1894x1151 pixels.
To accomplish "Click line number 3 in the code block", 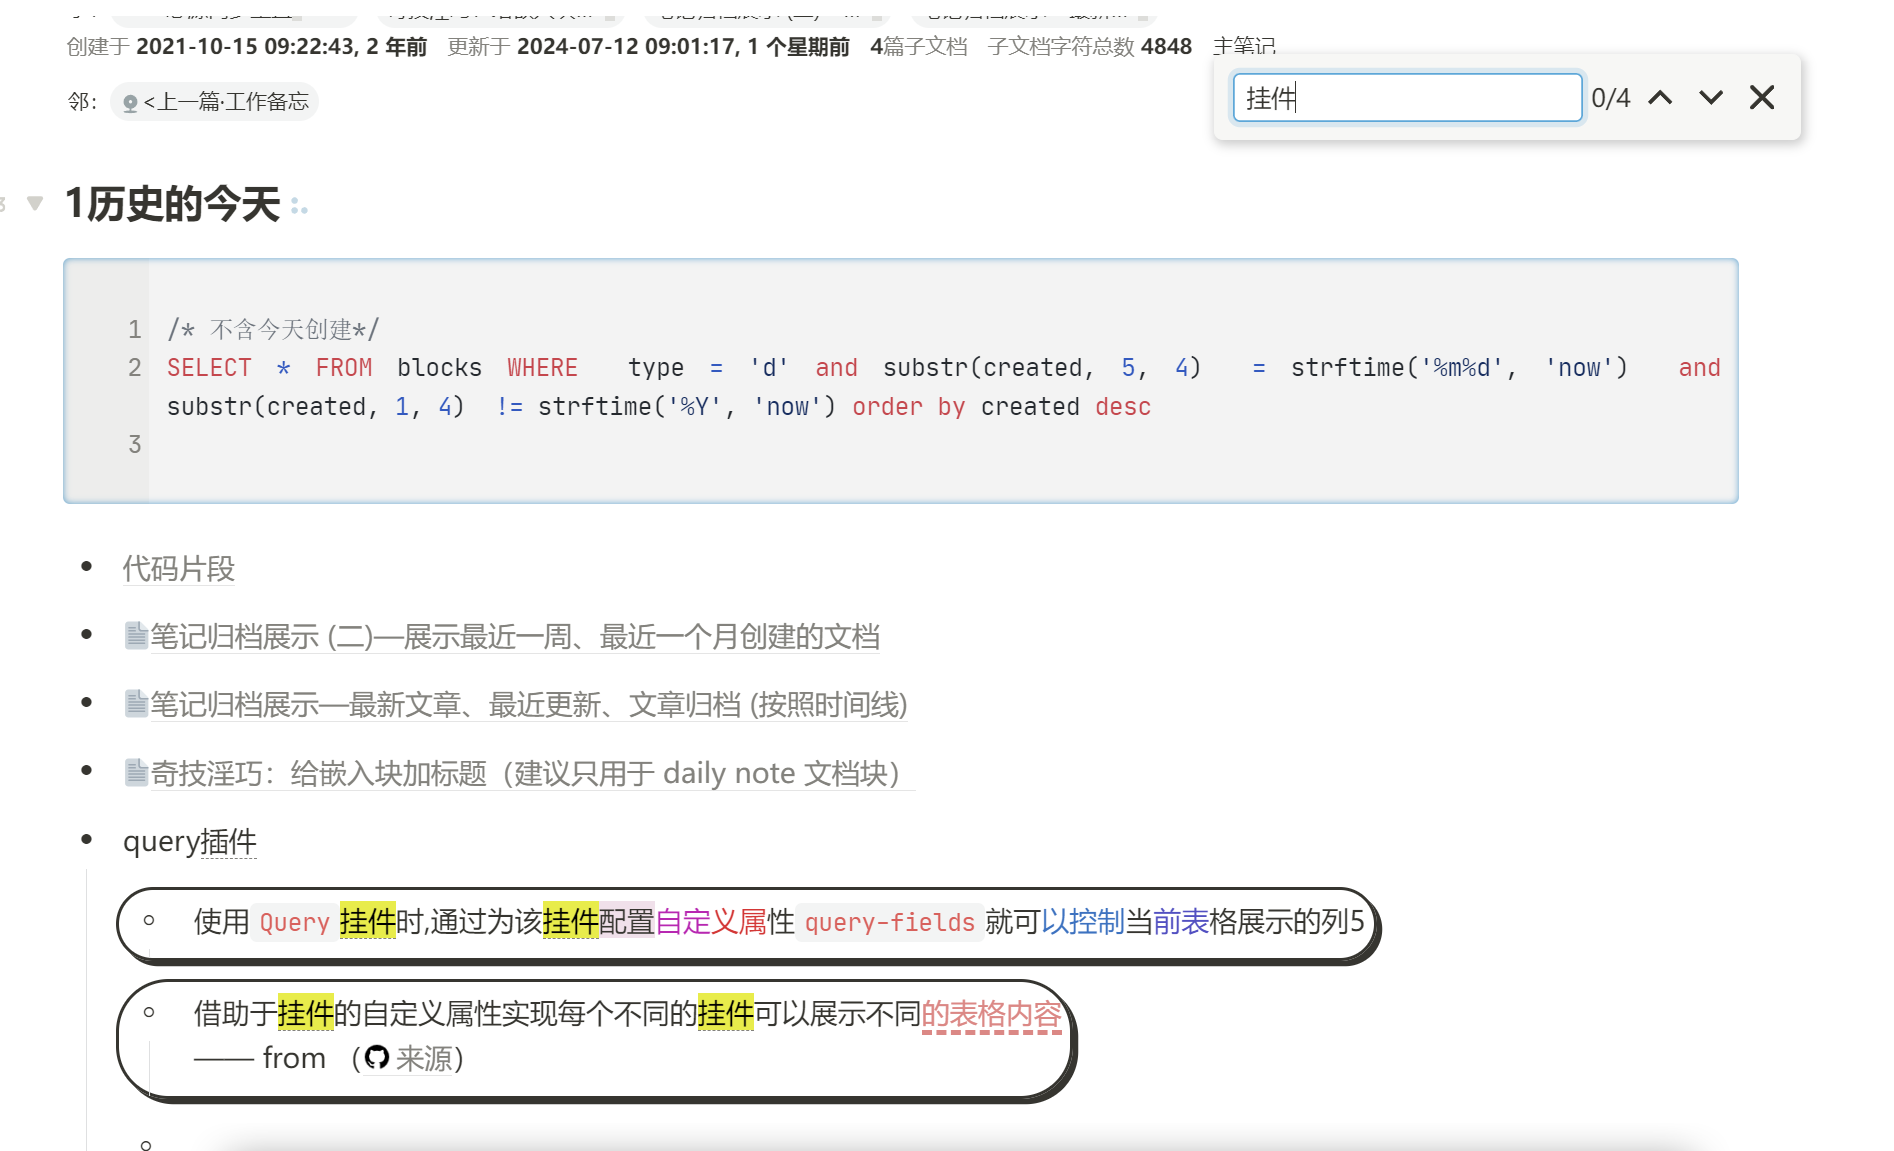I will click(135, 444).
